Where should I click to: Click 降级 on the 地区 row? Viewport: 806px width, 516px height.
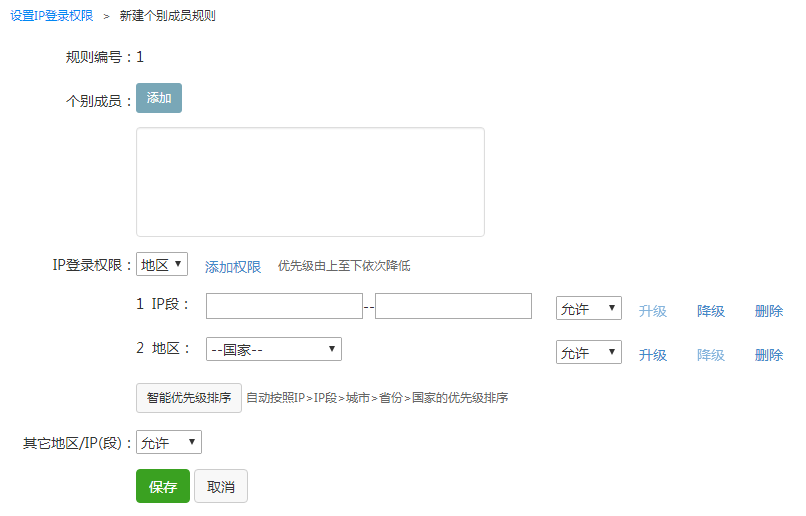(711, 355)
